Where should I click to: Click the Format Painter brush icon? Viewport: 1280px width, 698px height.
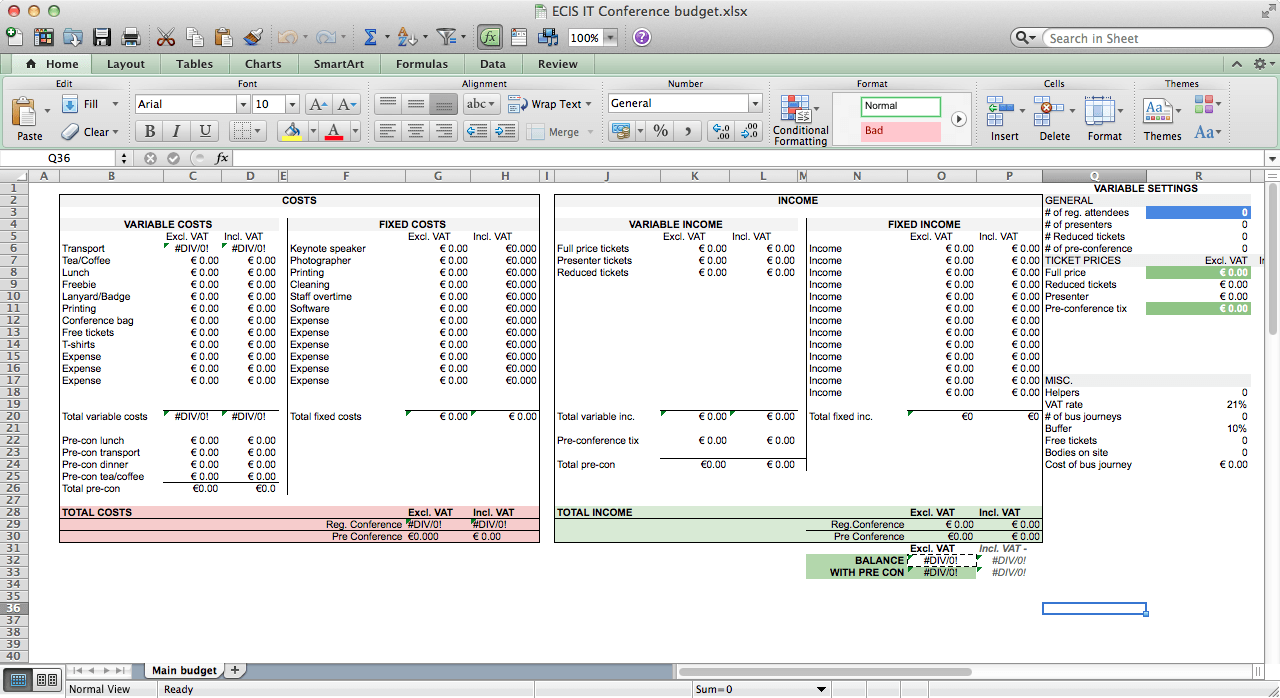coord(253,38)
